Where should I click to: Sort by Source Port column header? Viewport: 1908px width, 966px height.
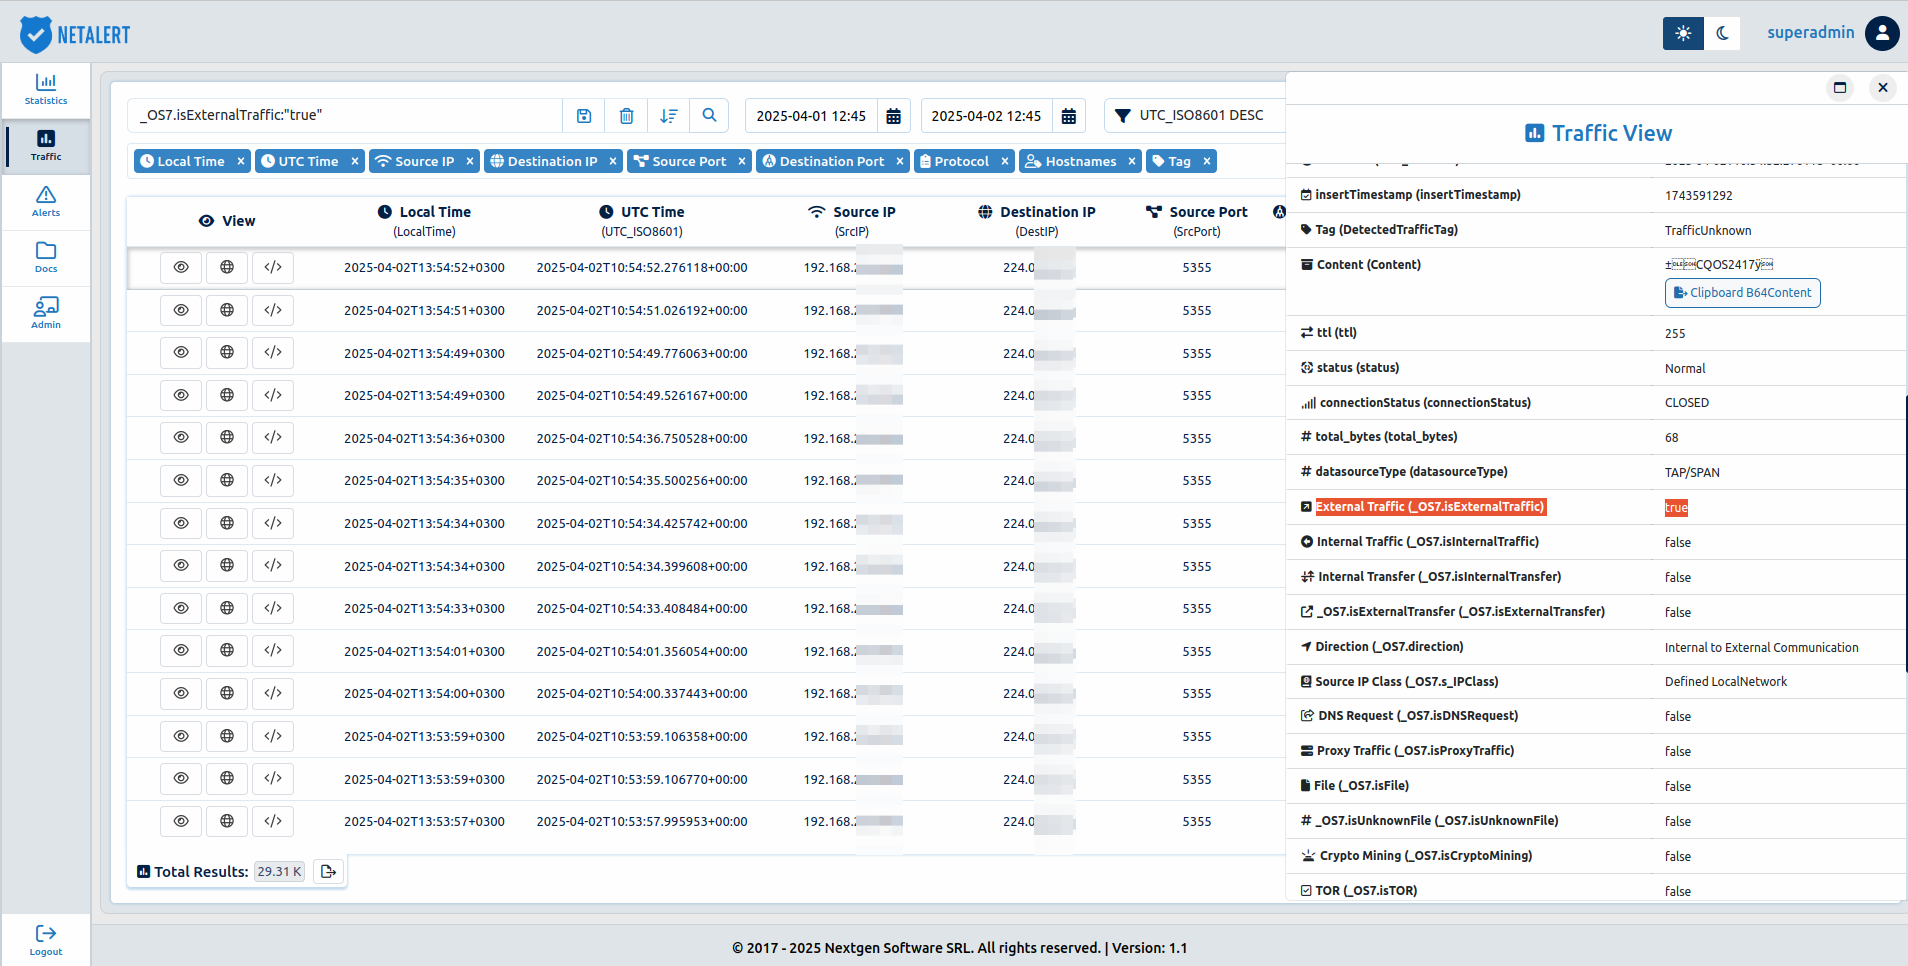pyautogui.click(x=1197, y=221)
